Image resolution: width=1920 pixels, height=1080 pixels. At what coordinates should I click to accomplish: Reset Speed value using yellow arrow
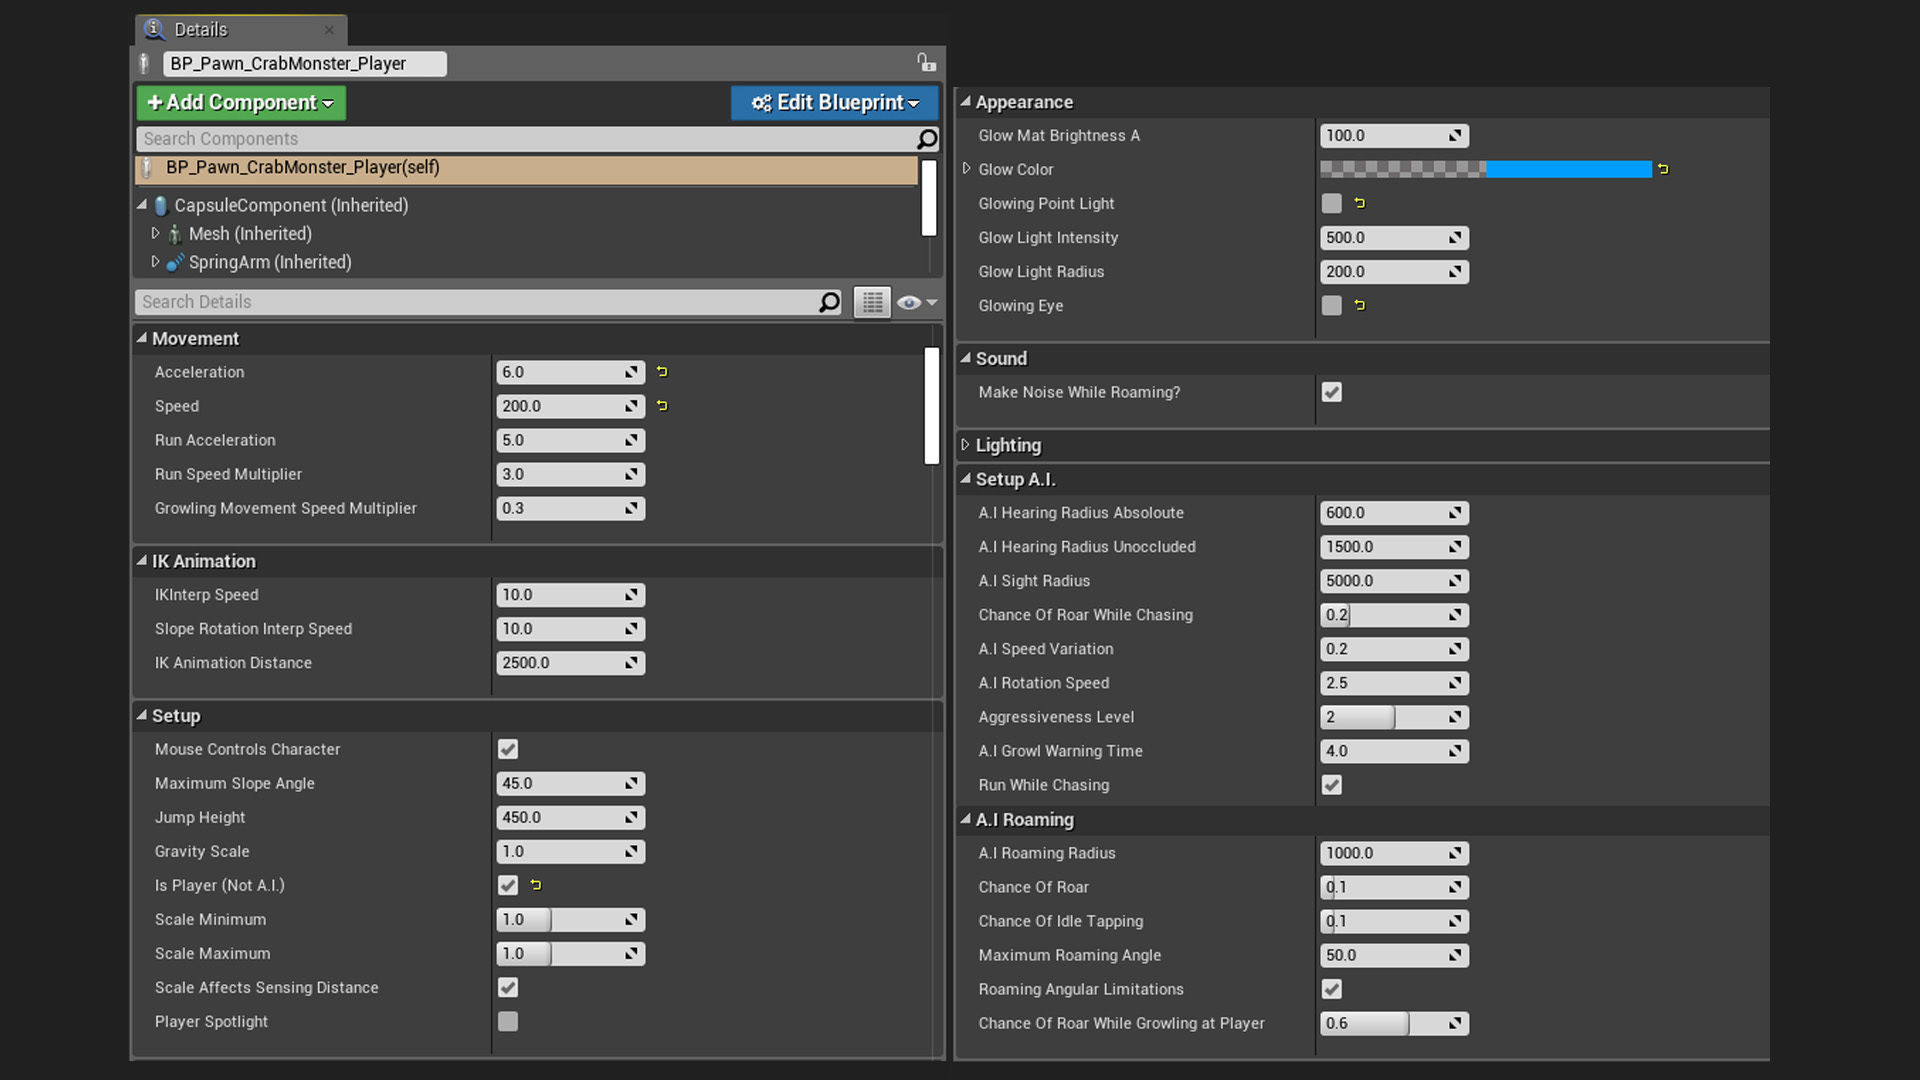point(662,406)
